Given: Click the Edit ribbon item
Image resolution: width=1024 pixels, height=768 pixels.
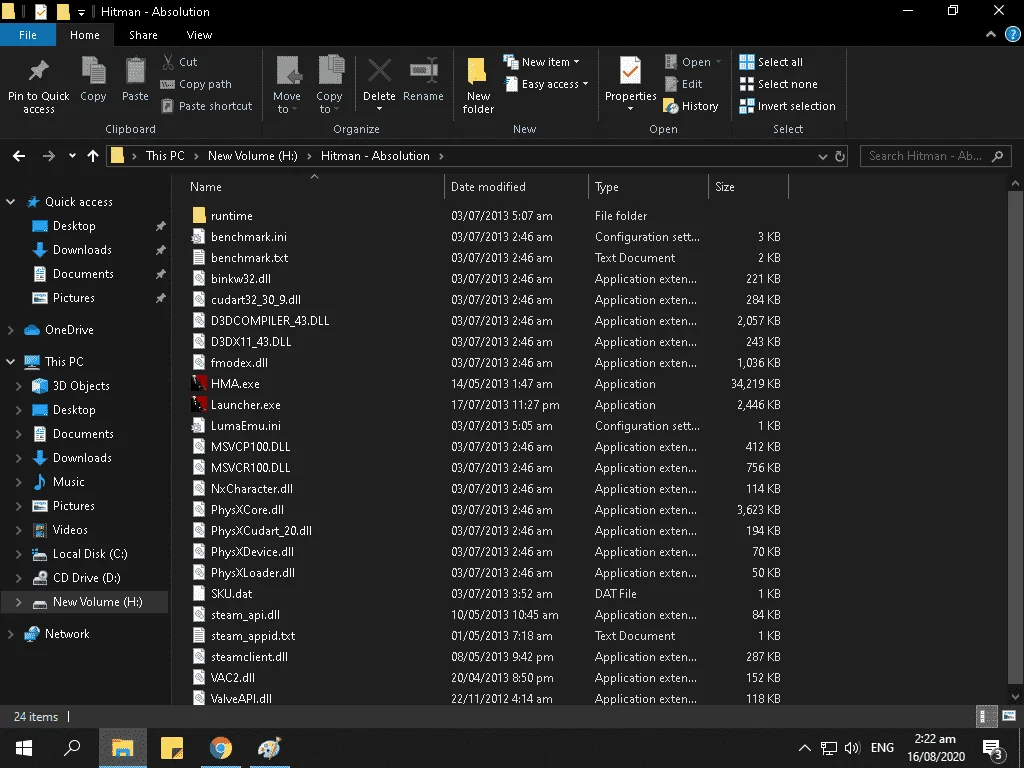Looking at the screenshot, I should (x=684, y=84).
